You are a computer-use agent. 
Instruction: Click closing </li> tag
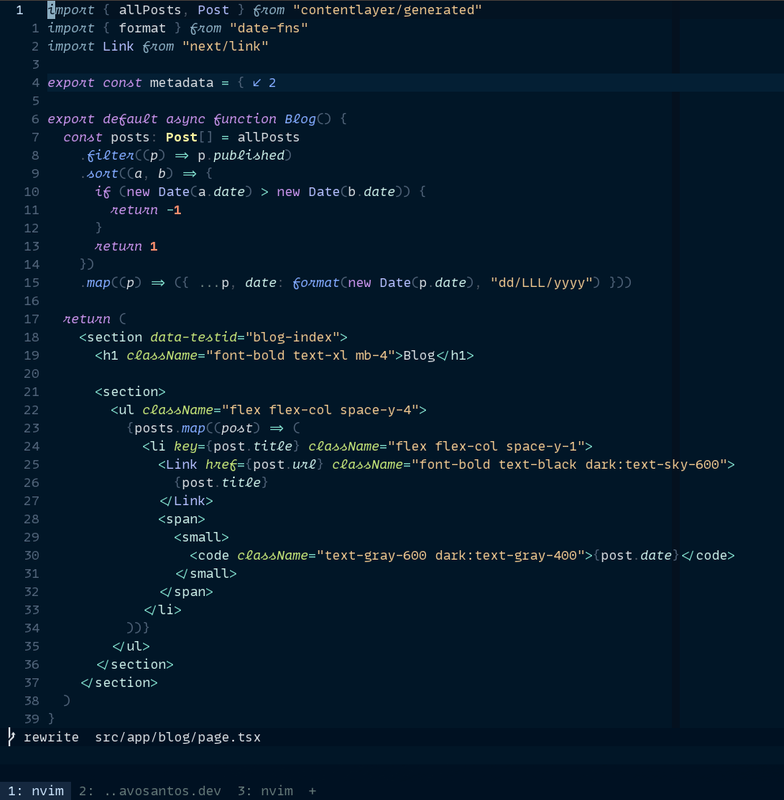pos(162,610)
